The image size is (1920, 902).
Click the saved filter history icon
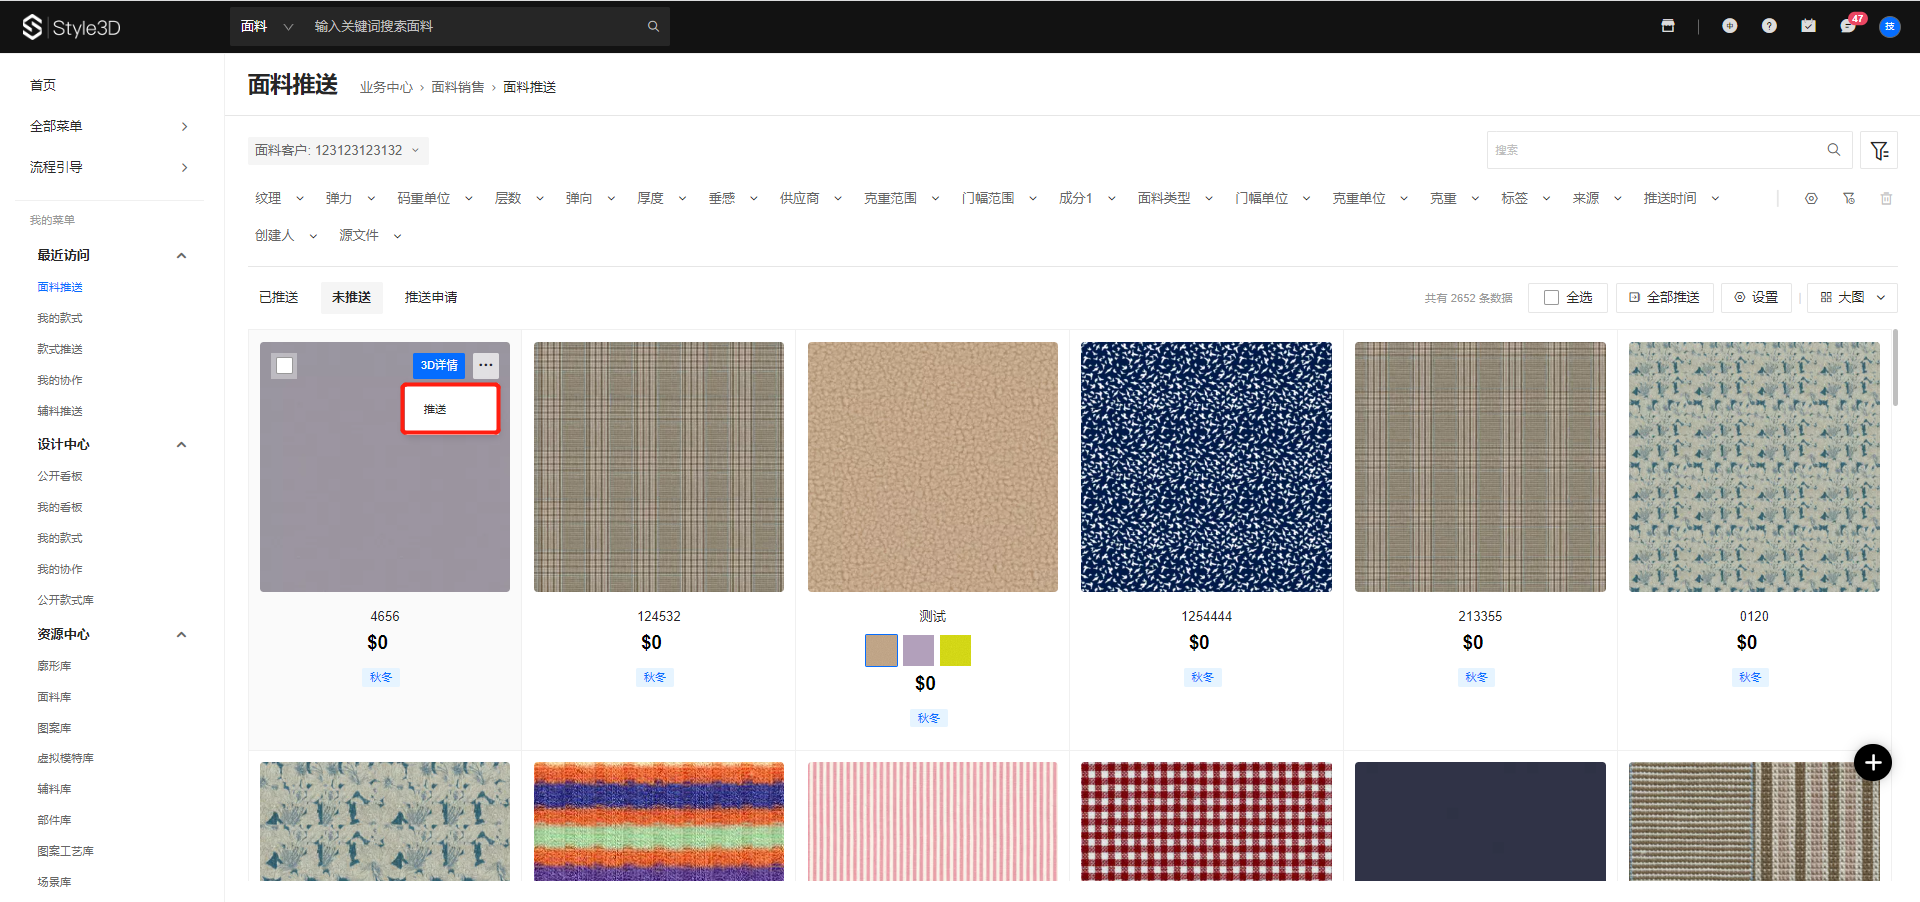(x=1849, y=199)
